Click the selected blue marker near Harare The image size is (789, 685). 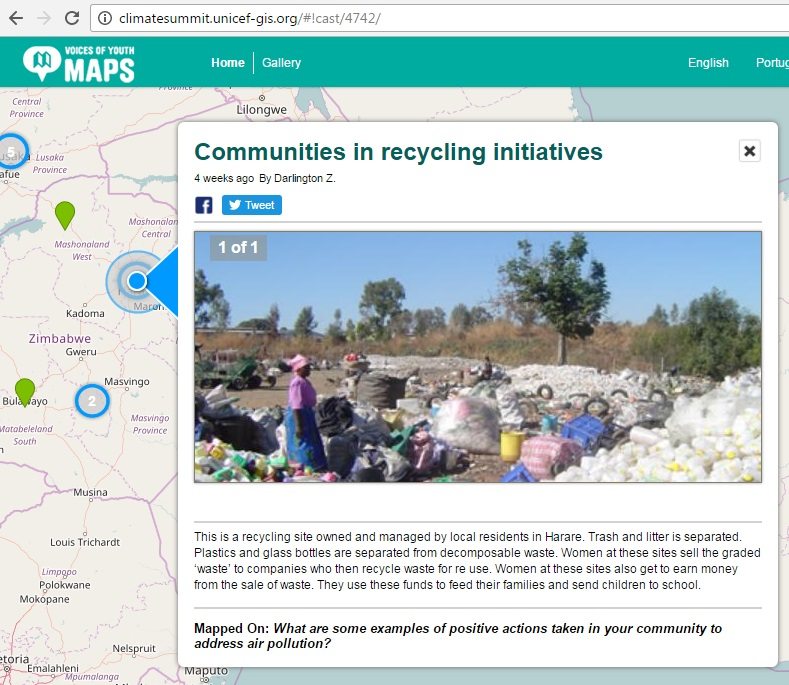click(x=137, y=281)
